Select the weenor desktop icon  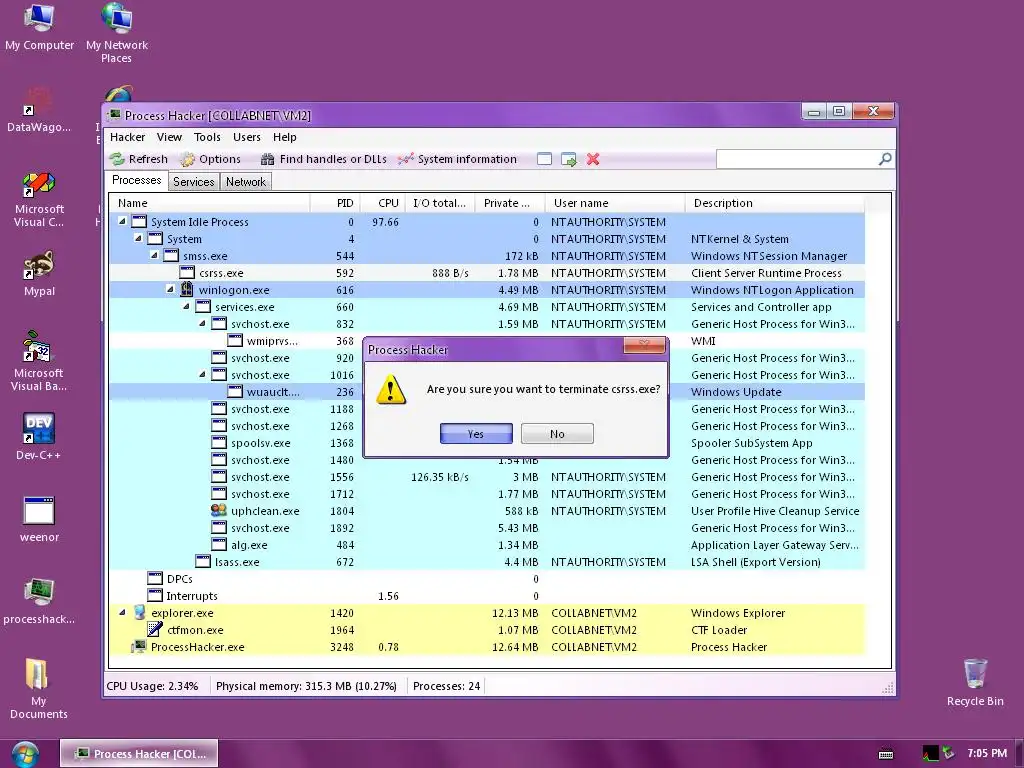39,519
